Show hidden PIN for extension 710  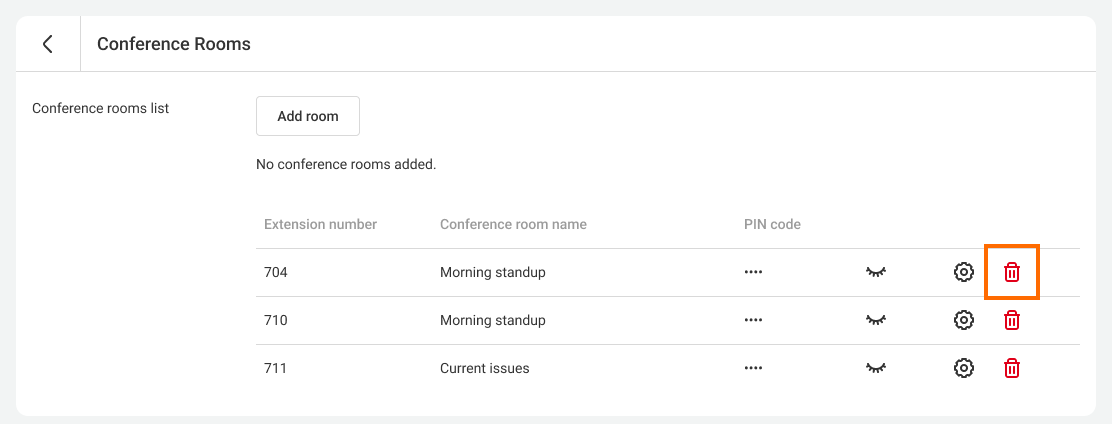[876, 320]
